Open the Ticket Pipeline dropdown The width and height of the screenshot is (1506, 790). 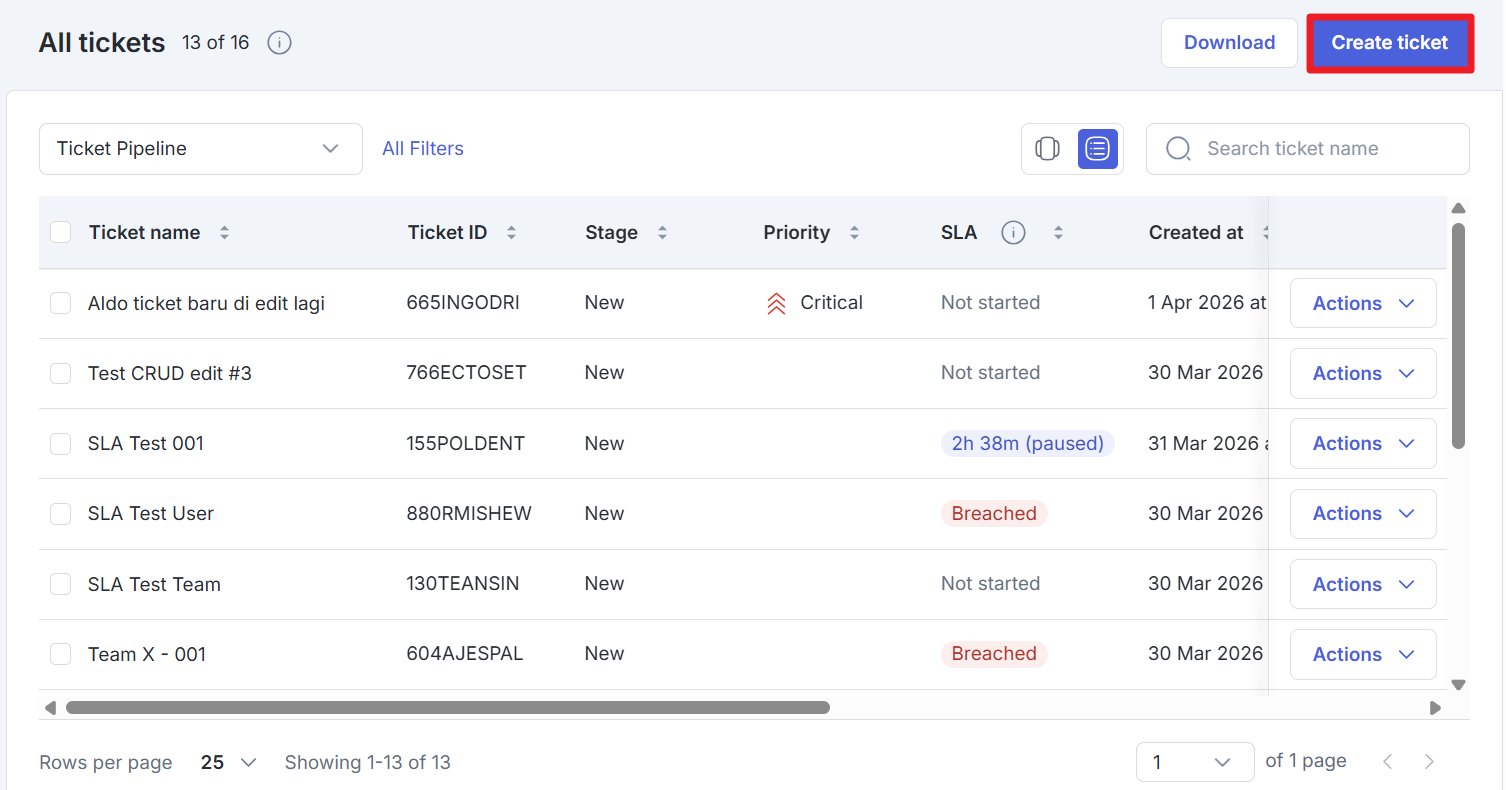point(200,149)
